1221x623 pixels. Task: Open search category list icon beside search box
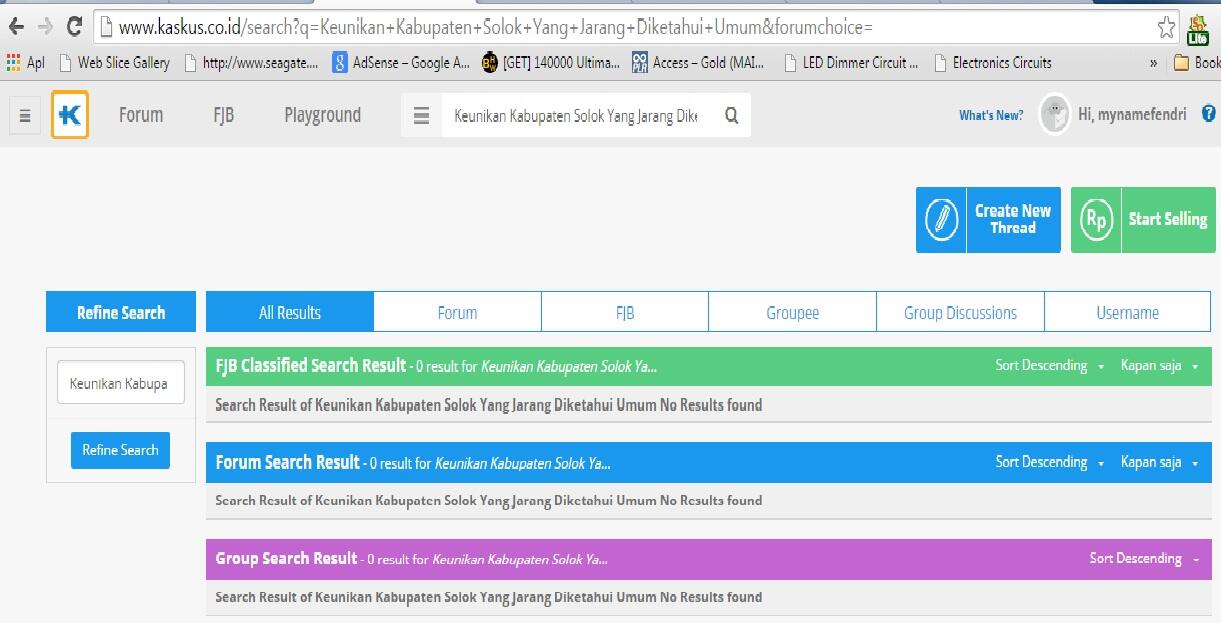tap(422, 116)
